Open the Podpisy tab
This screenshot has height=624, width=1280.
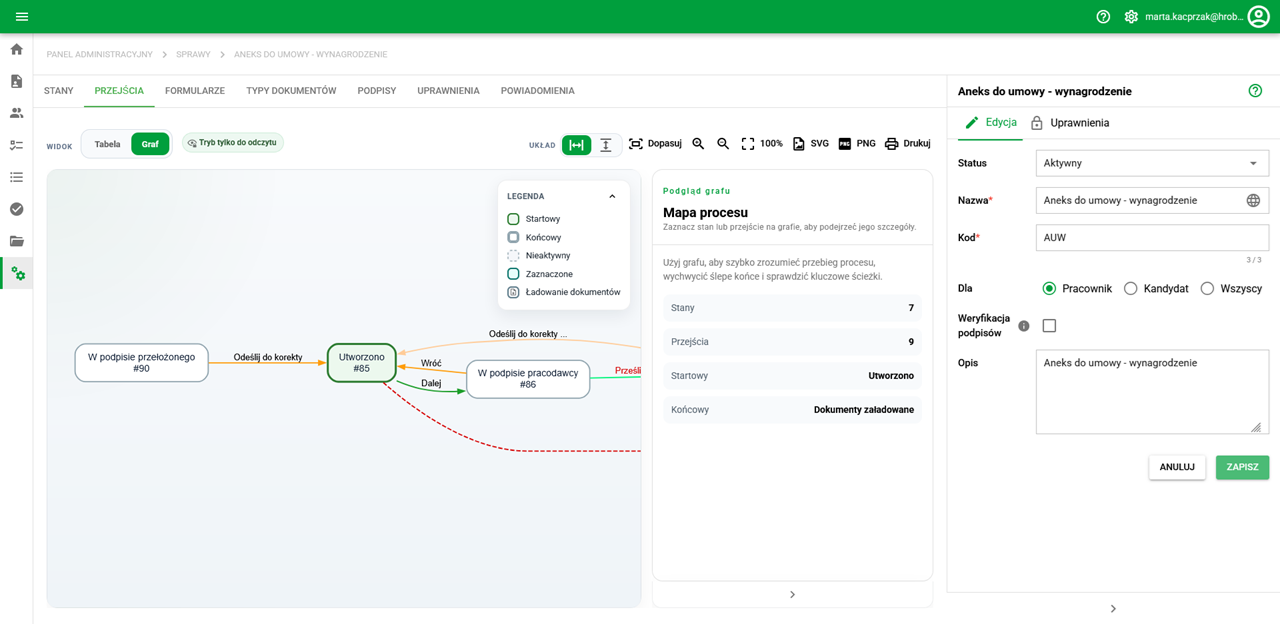coord(377,91)
